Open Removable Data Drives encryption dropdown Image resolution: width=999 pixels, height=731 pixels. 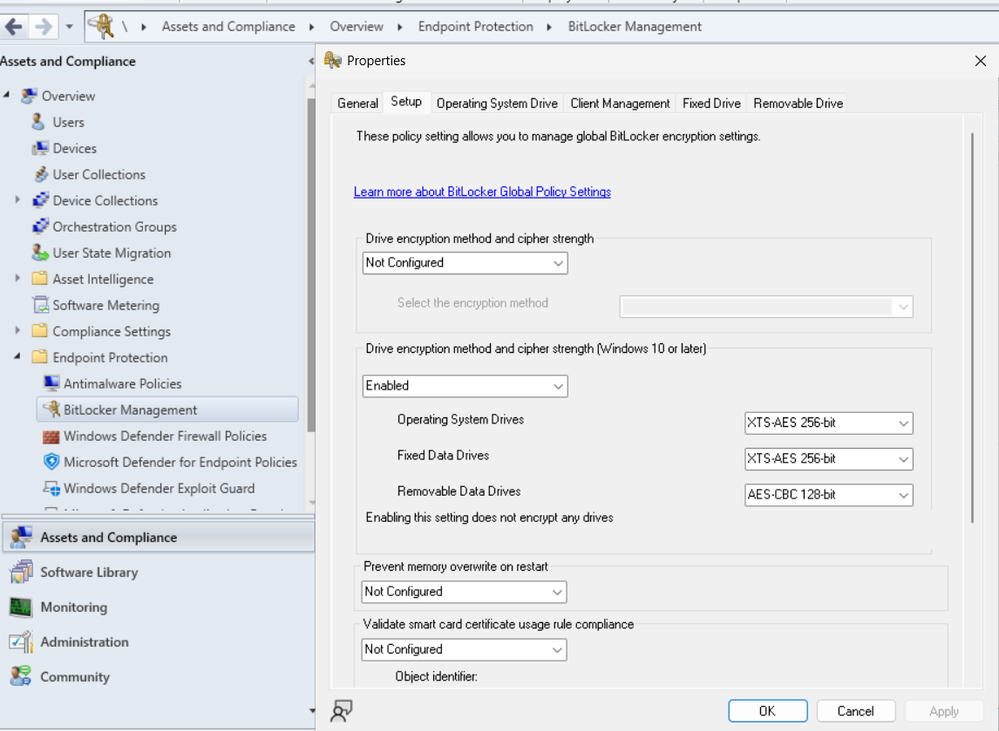point(828,495)
